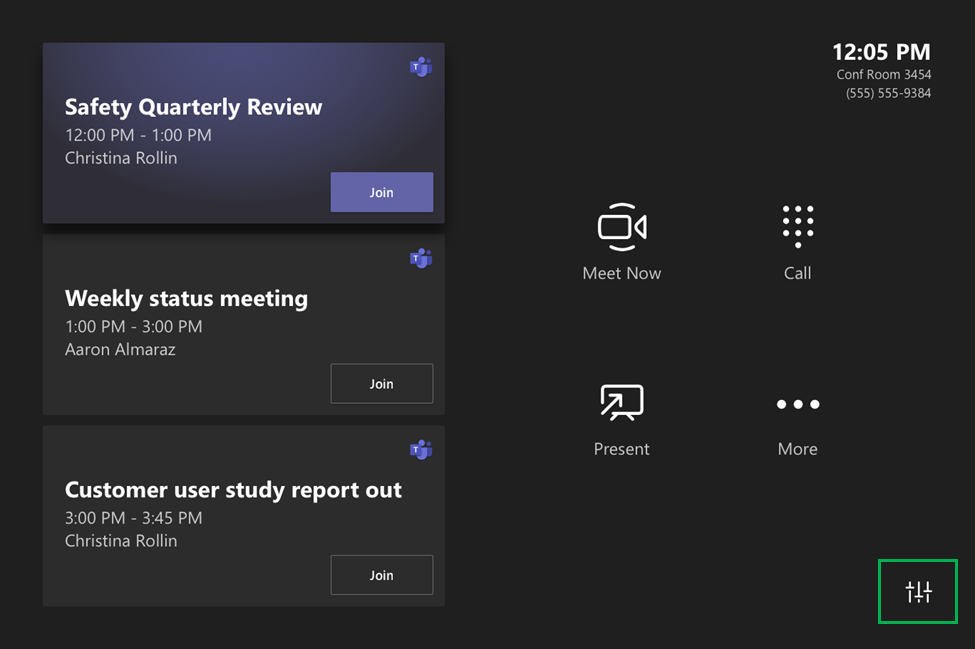Select Customer user study report out title
975x649 pixels.
click(x=233, y=490)
